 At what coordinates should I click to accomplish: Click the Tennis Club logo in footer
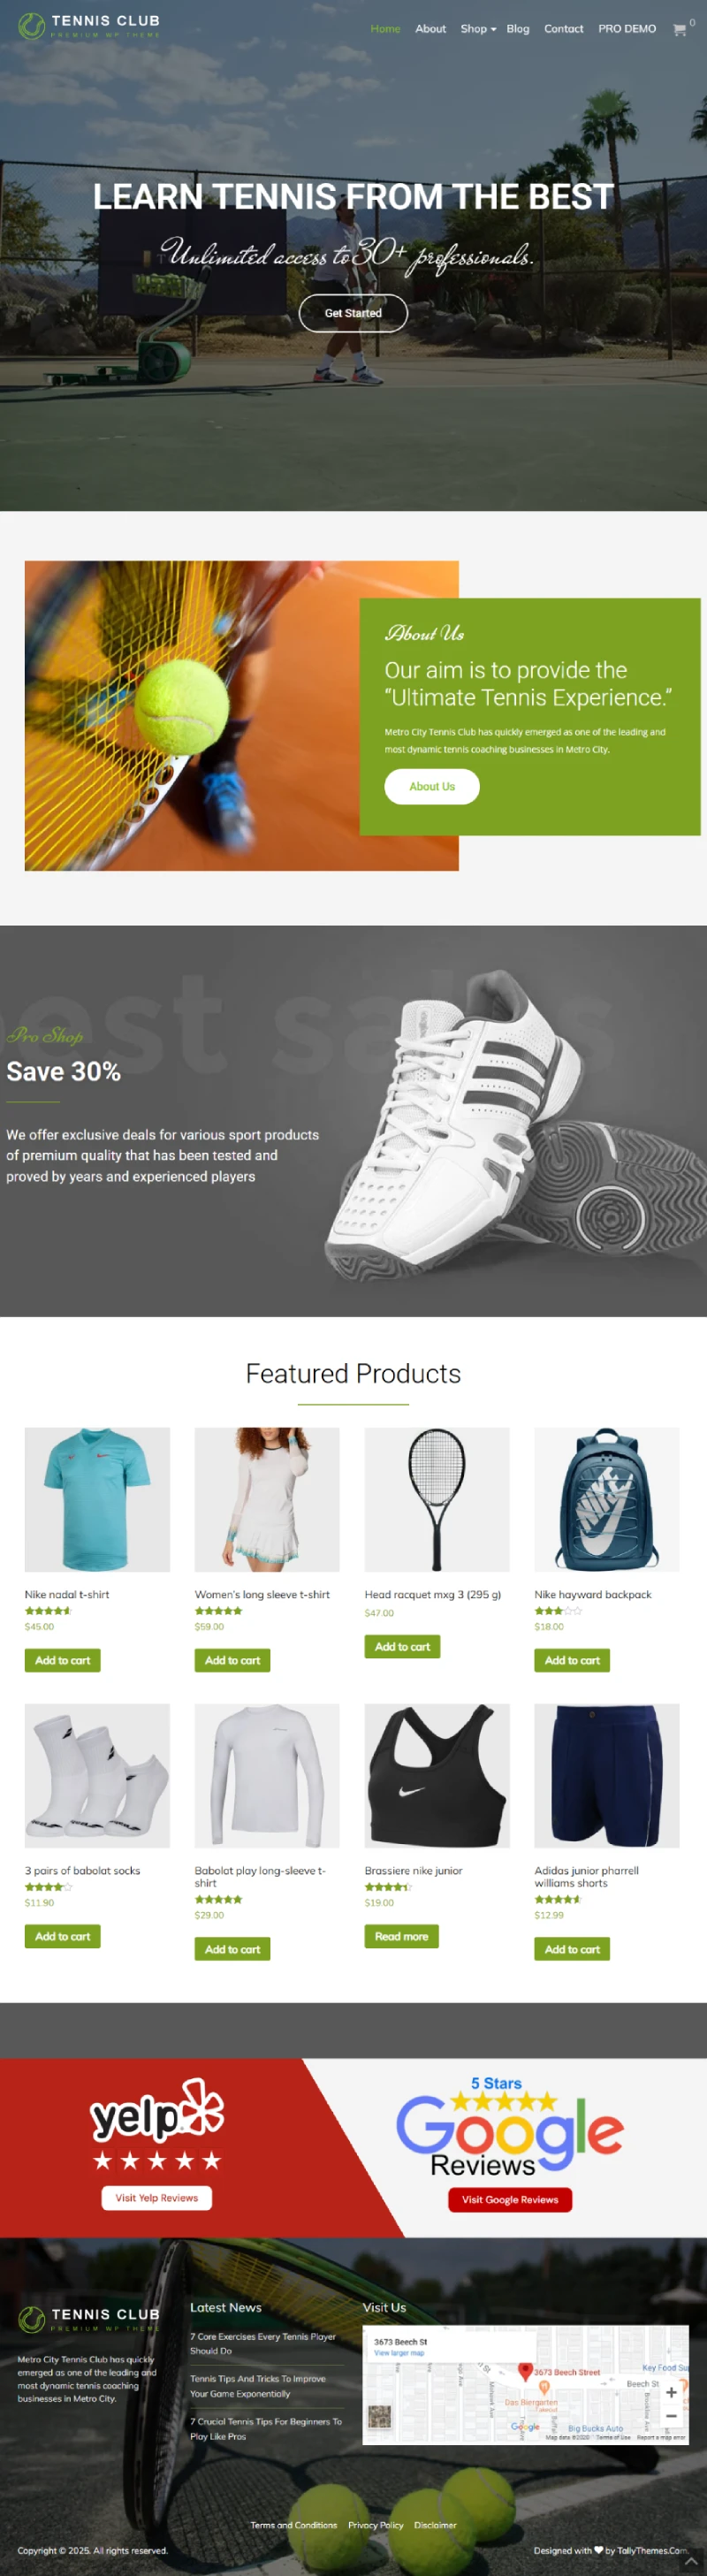point(89,2319)
